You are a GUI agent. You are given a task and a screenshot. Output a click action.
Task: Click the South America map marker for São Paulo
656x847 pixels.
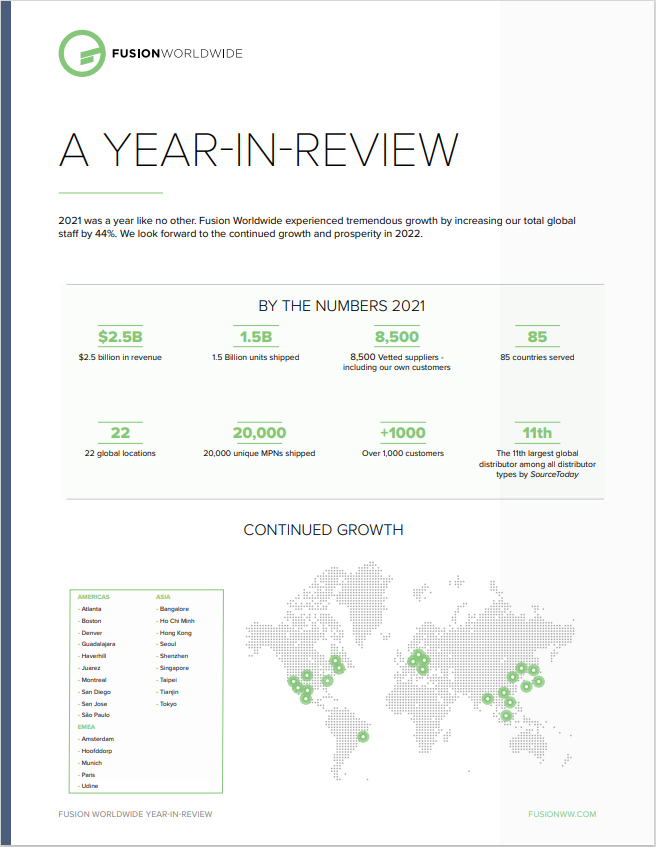point(363,736)
